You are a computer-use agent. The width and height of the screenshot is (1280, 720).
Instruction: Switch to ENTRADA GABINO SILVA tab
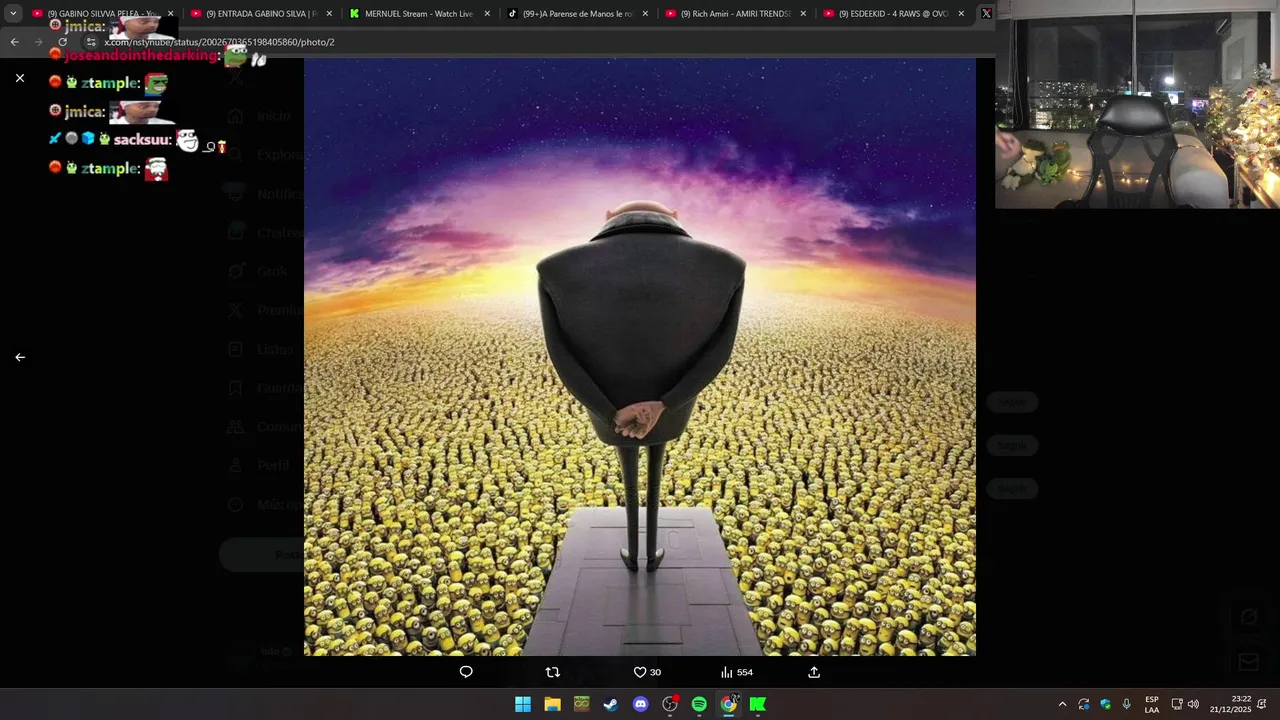(260, 14)
